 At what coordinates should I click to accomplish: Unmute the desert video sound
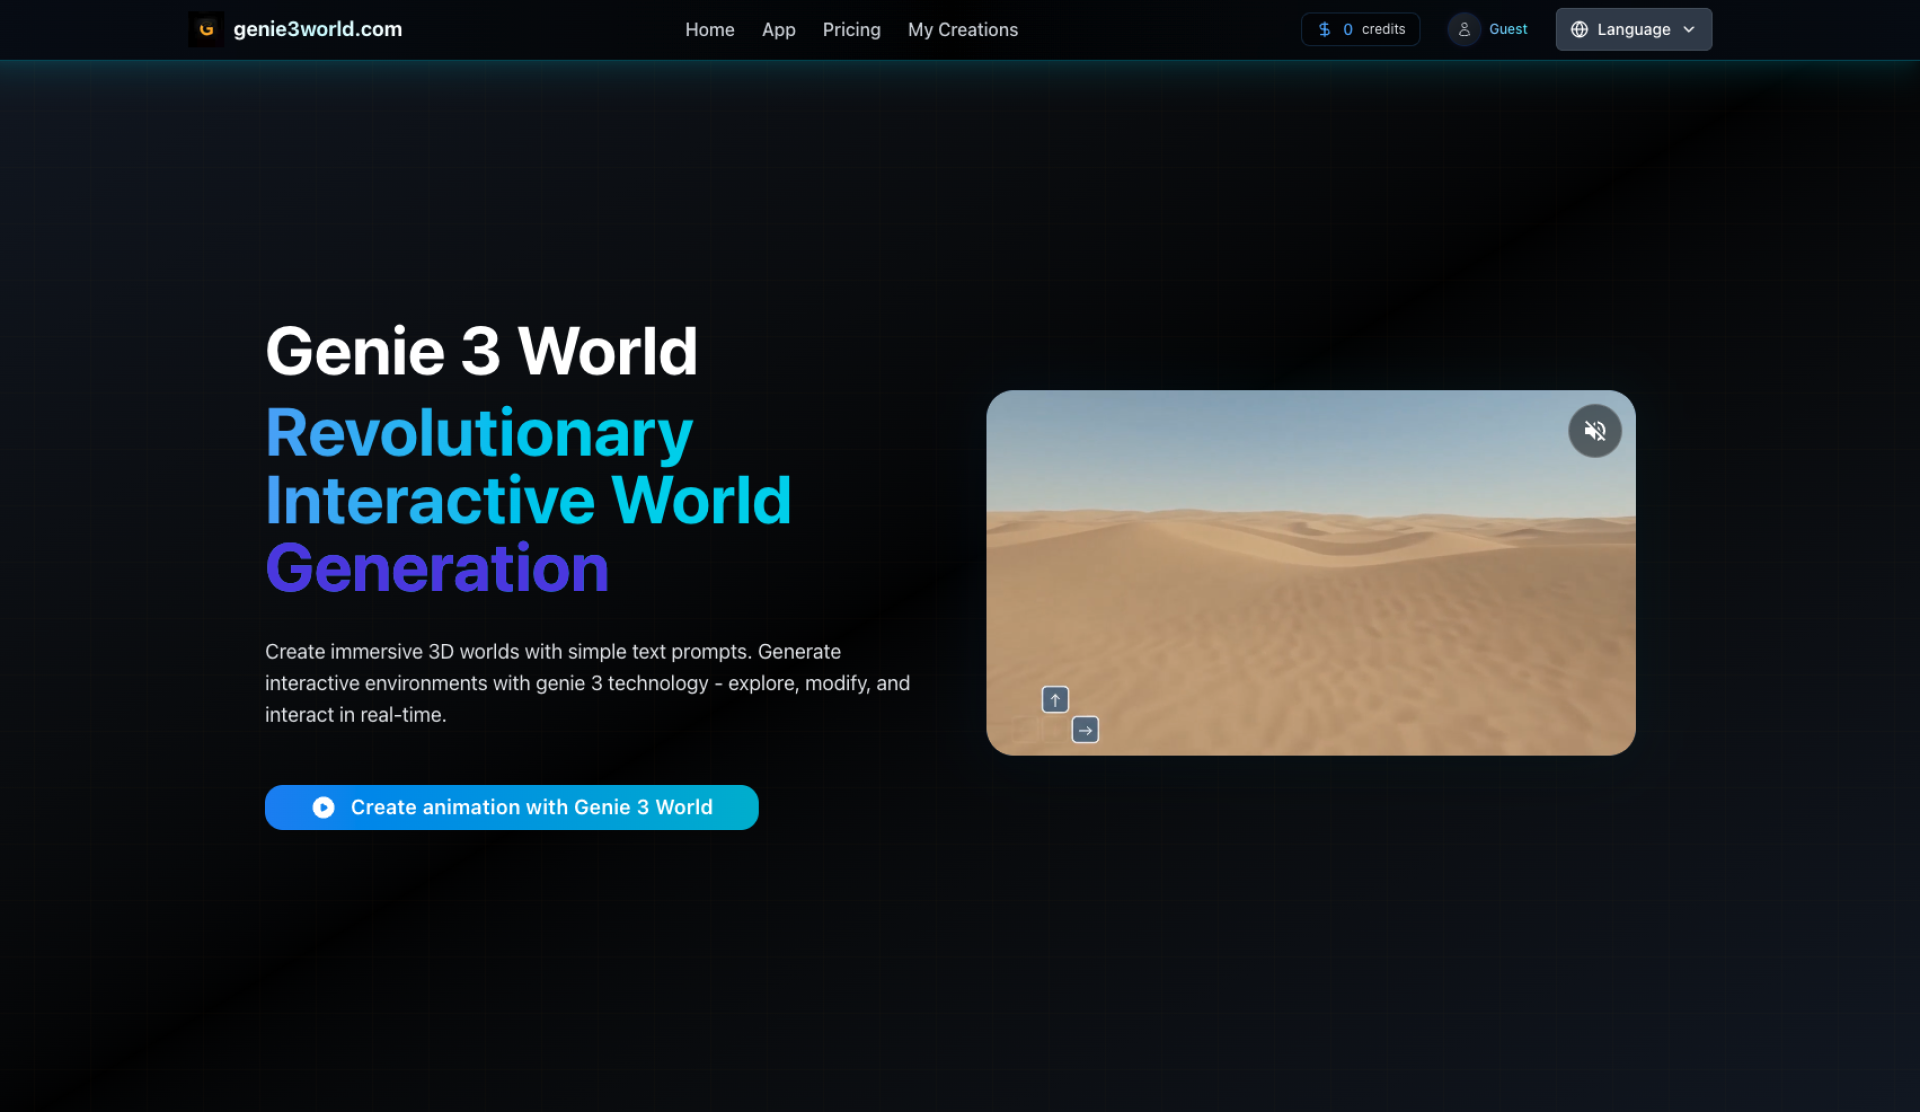pyautogui.click(x=1594, y=431)
